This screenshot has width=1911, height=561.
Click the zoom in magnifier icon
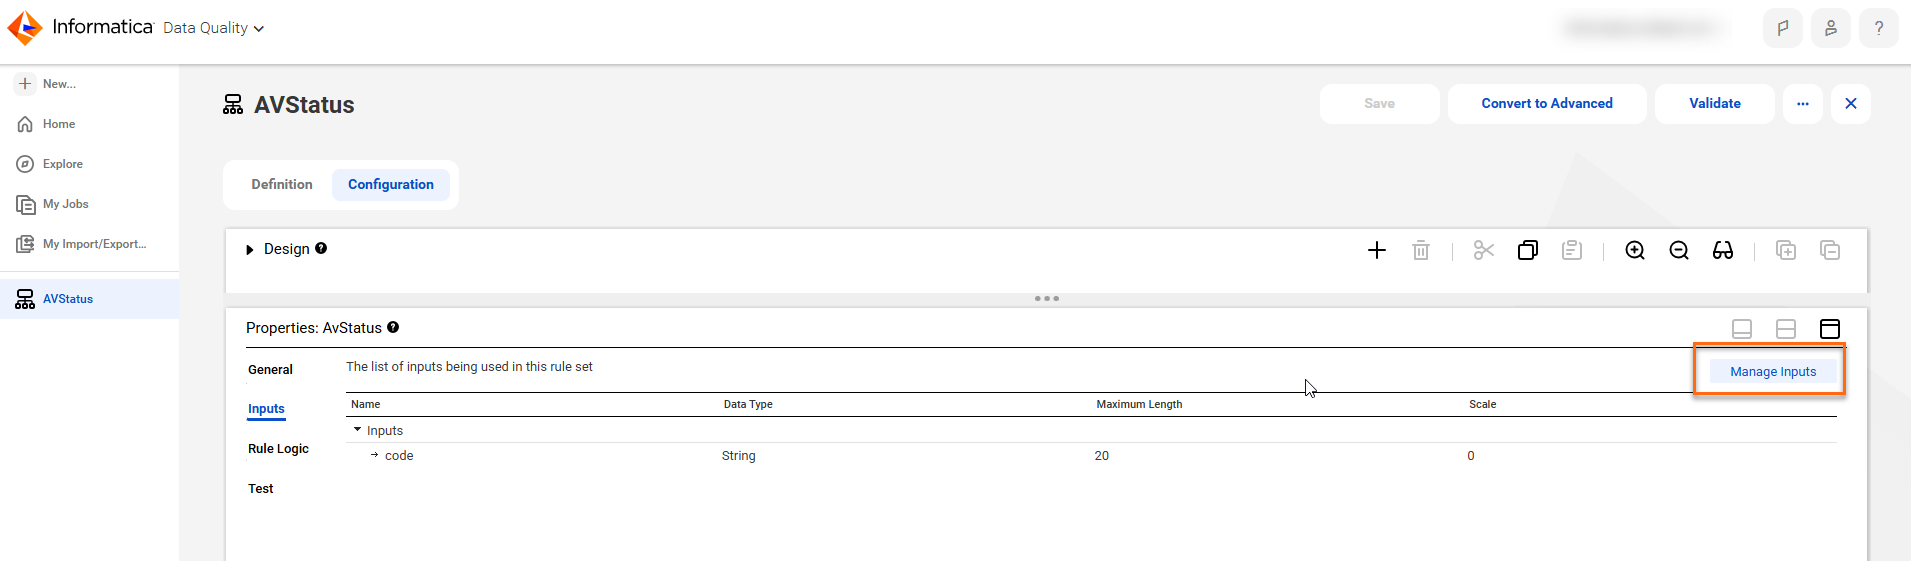1634,250
